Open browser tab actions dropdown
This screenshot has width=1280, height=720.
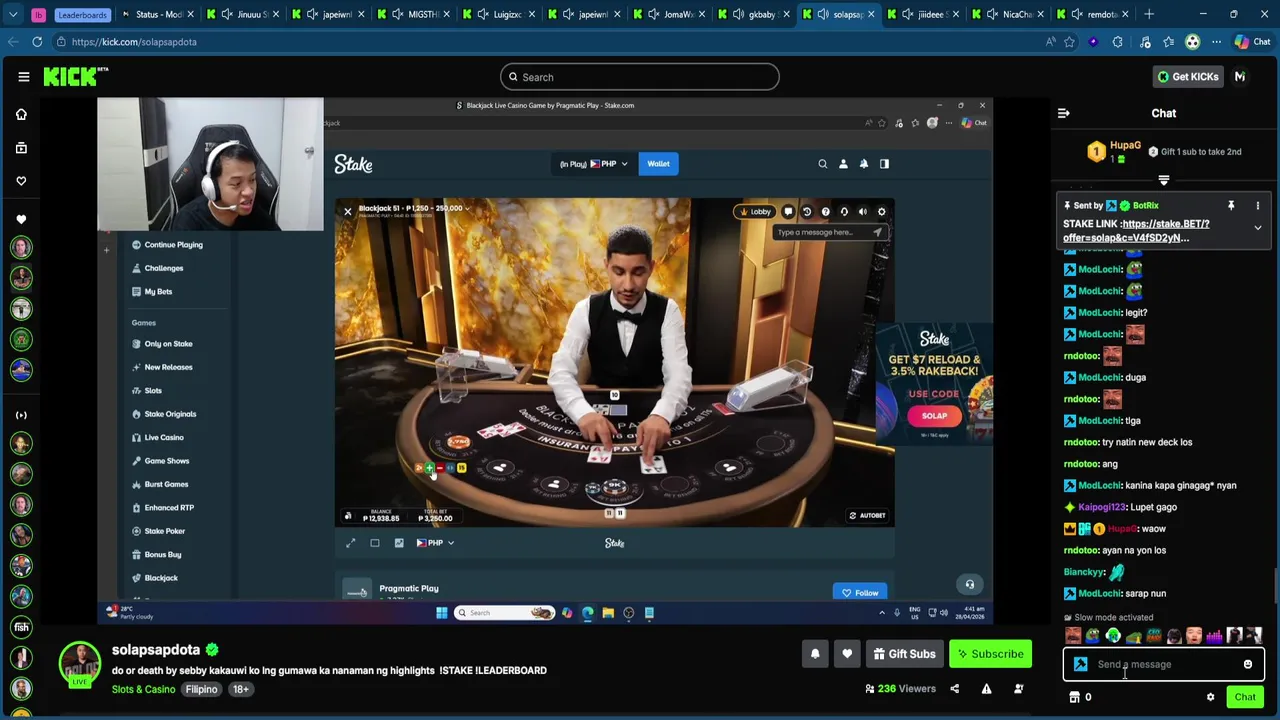pos(13,15)
